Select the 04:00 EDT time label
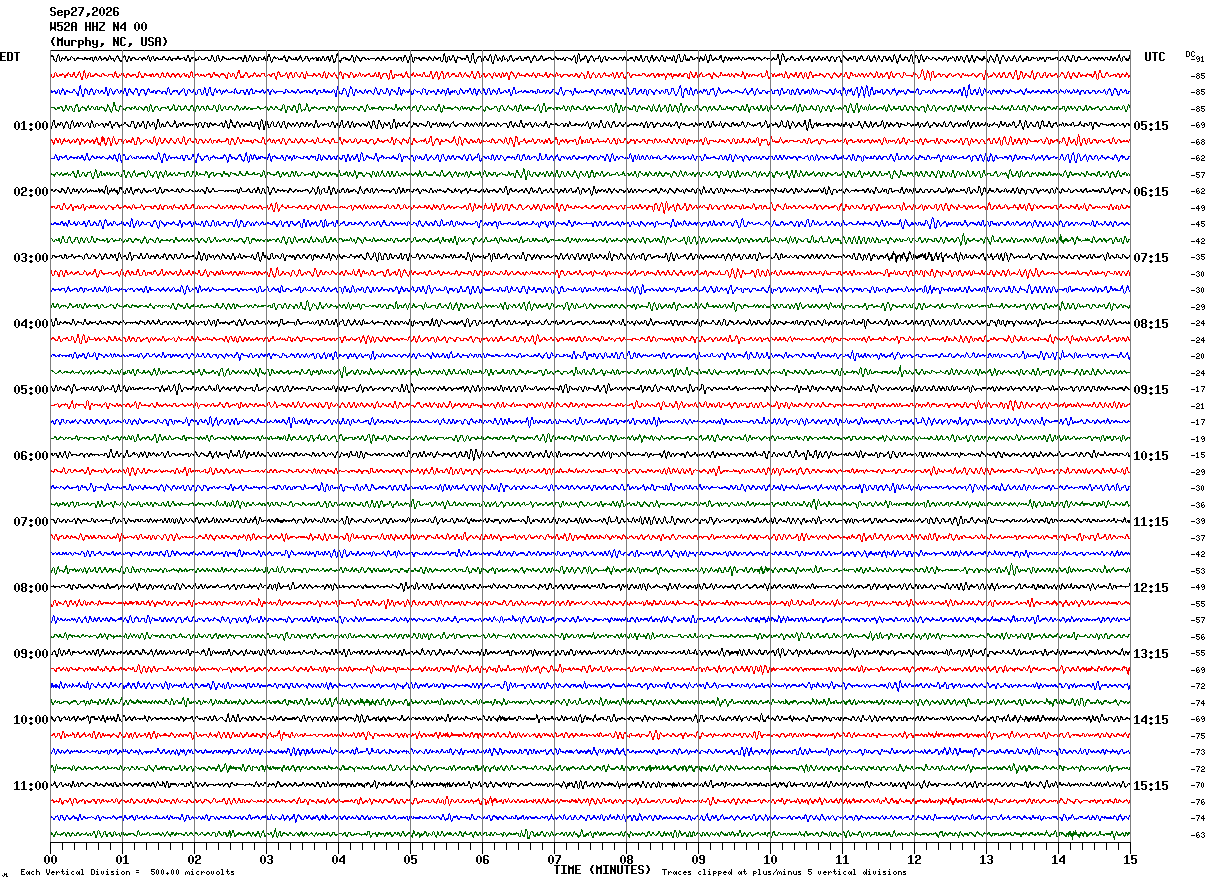The image size is (1210, 886). (30, 324)
